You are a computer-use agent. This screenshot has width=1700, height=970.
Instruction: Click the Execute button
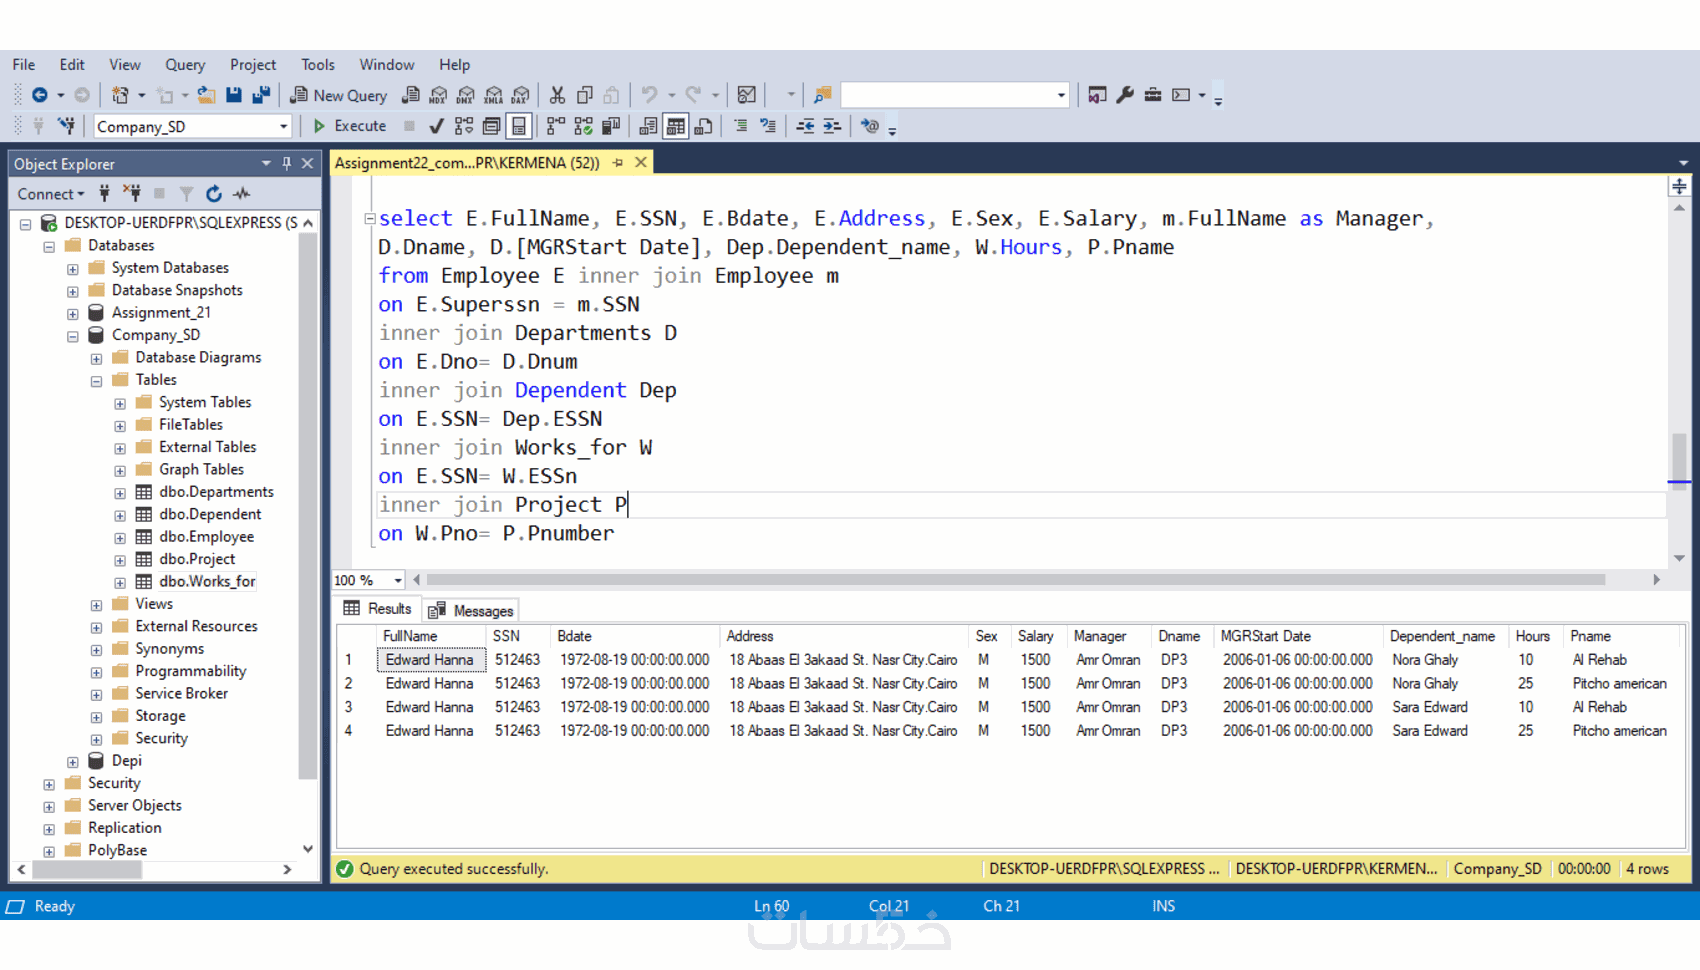click(350, 126)
